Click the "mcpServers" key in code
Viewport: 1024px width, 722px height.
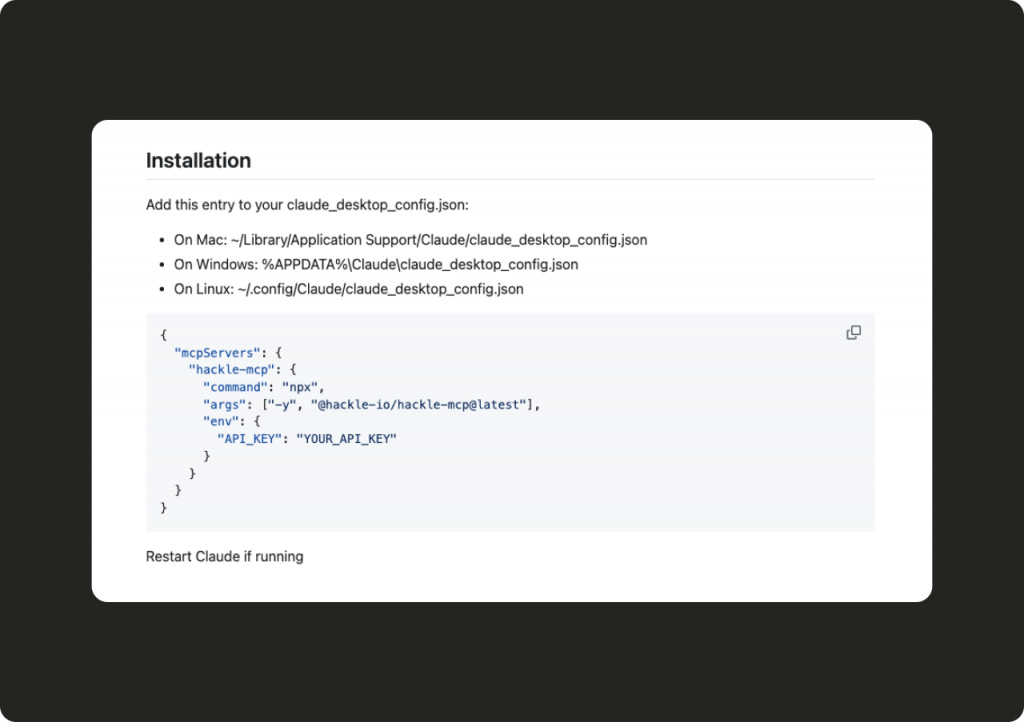[217, 352]
